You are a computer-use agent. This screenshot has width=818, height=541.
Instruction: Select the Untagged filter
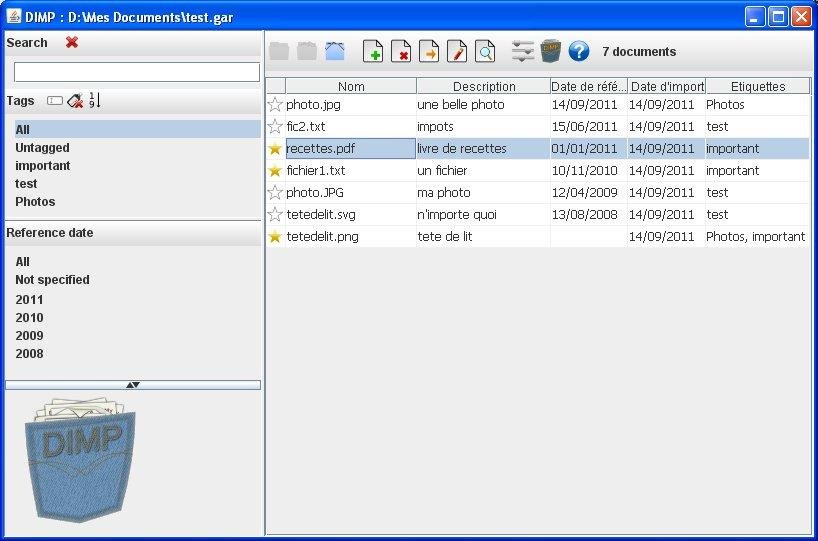point(42,148)
